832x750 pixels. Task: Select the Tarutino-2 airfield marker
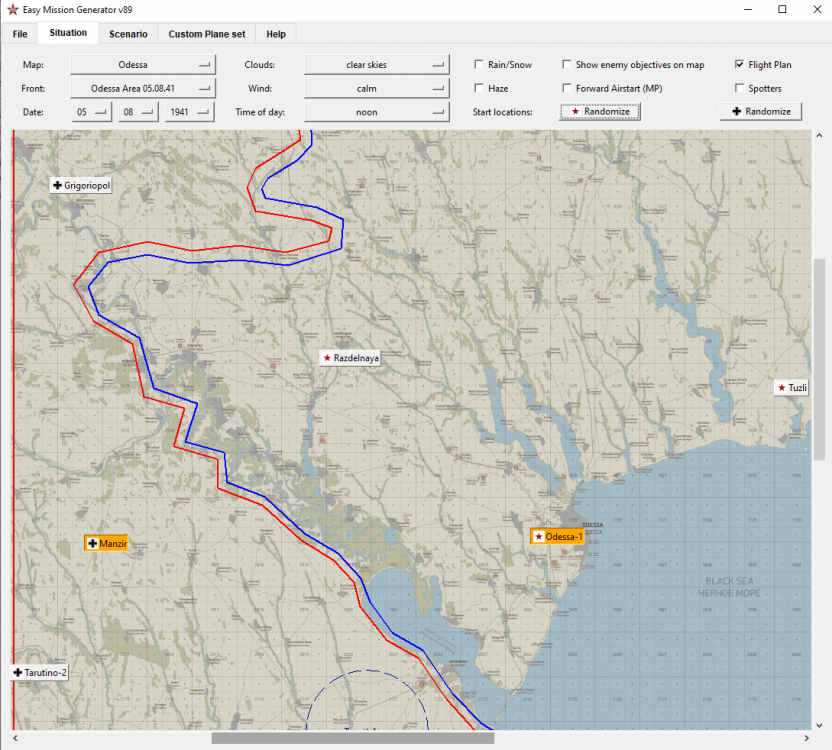[41, 673]
